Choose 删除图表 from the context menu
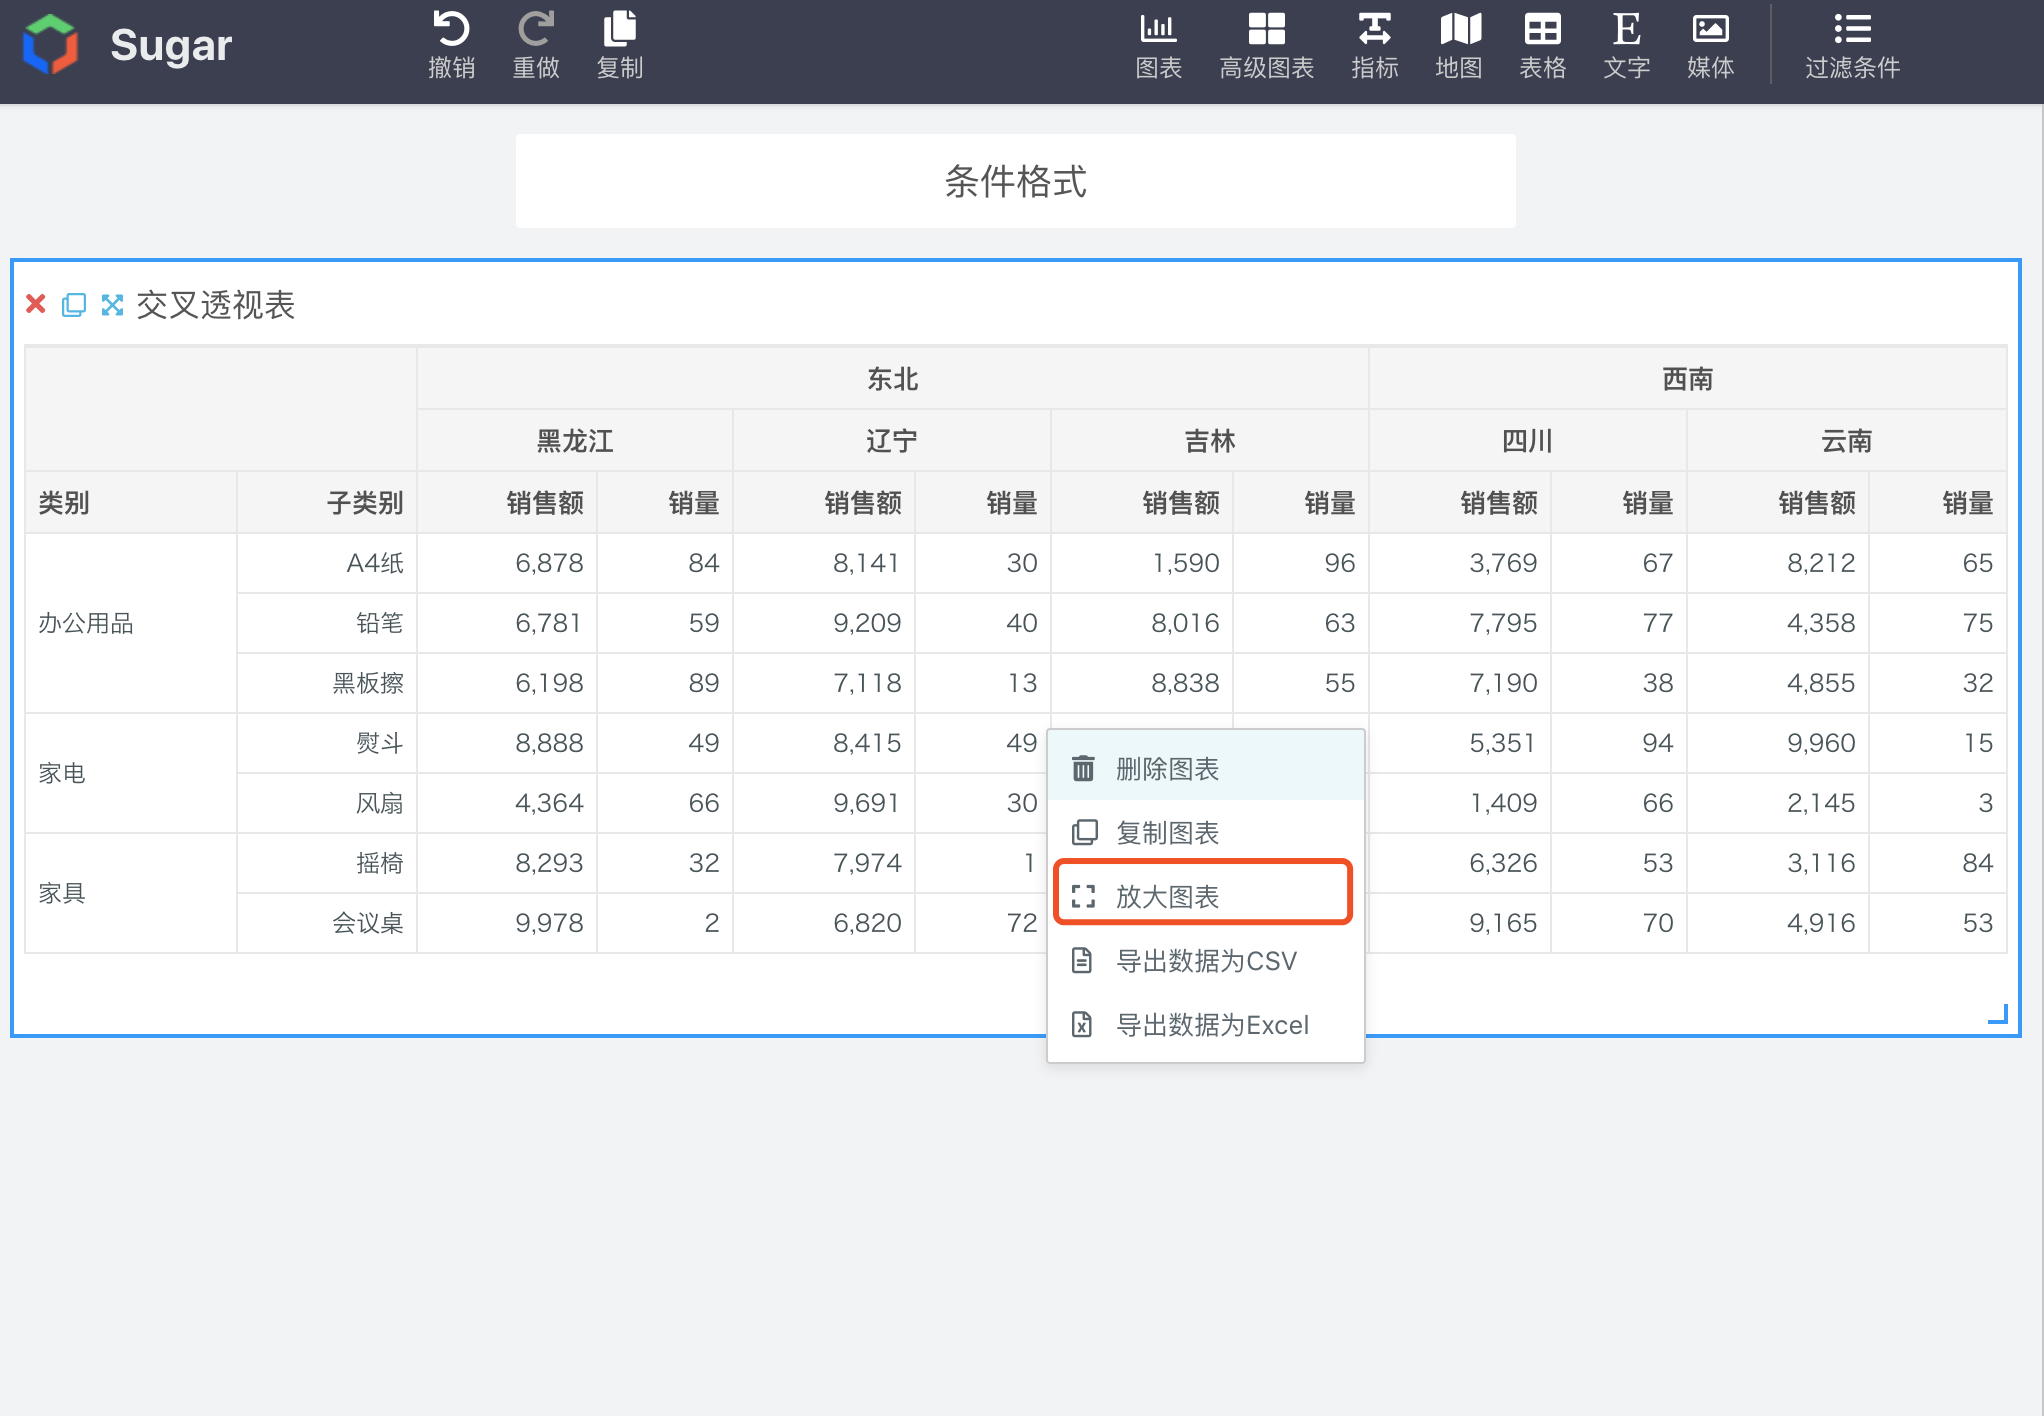The image size is (2044, 1416). [1206, 769]
